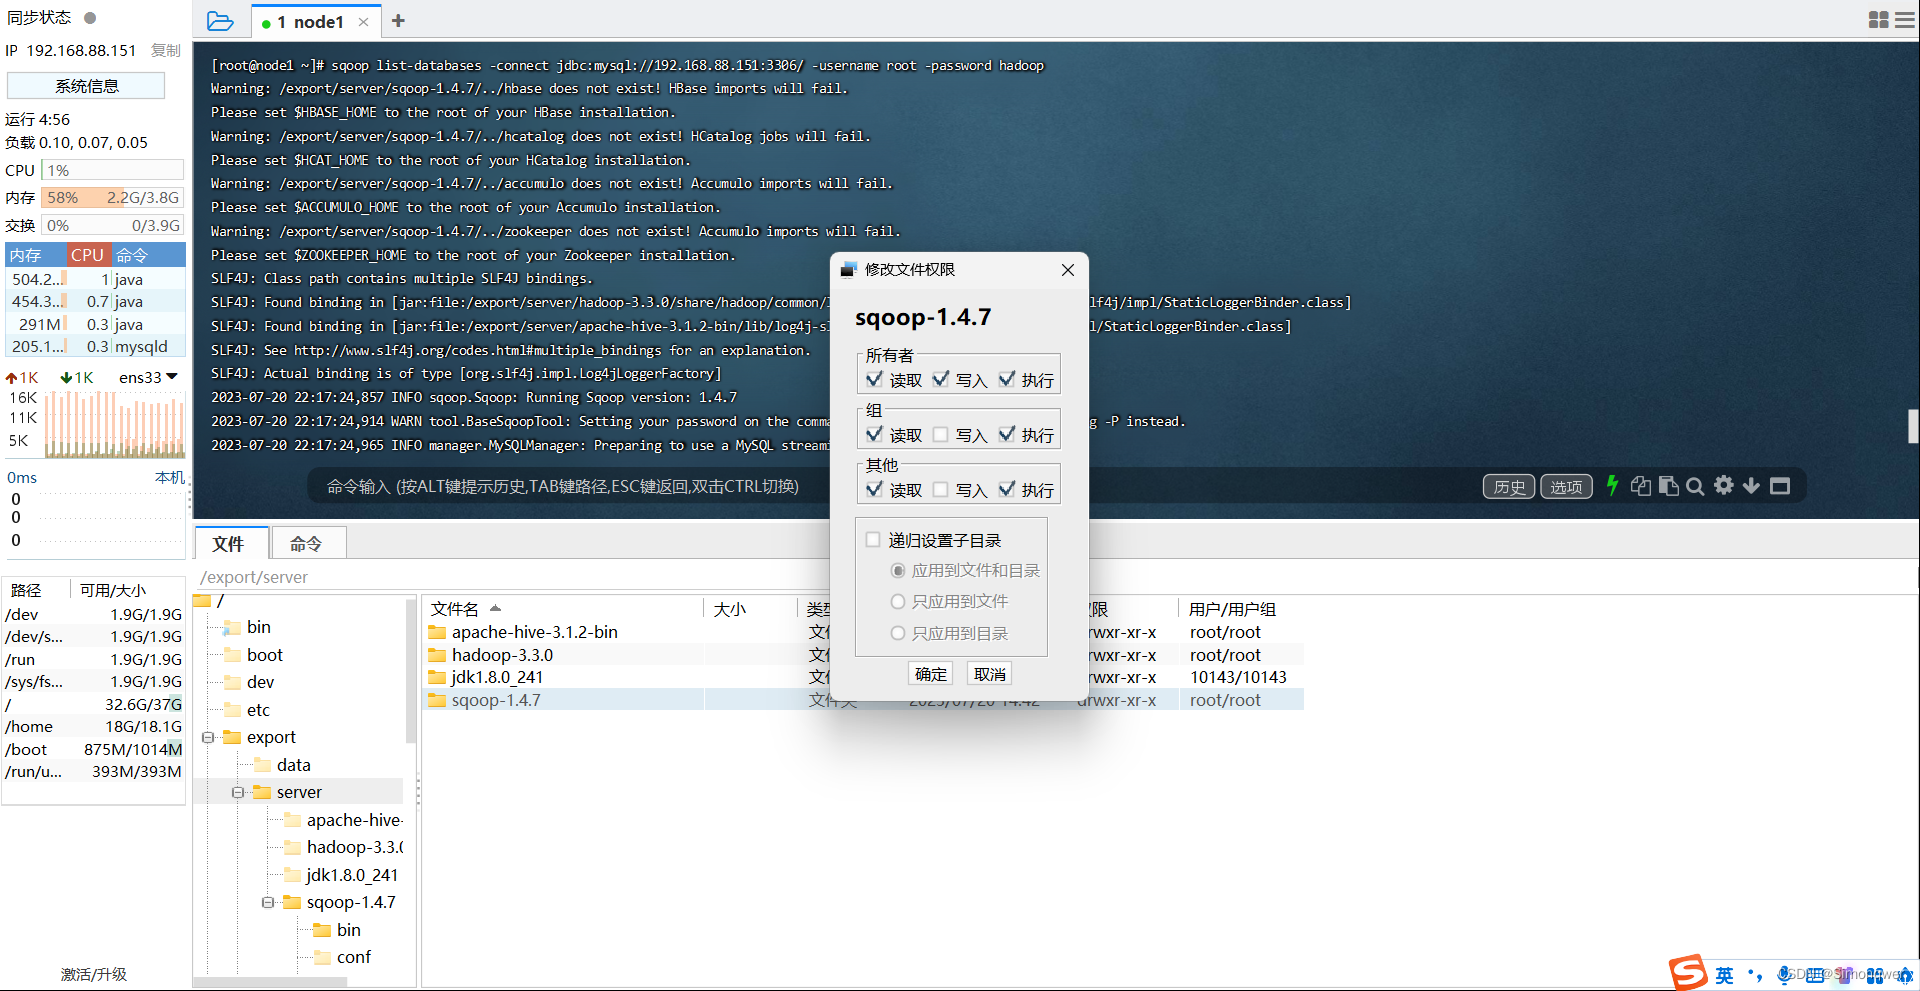The height and width of the screenshot is (991, 1920).
Task: Sort processes by CPU header
Action: click(x=87, y=255)
